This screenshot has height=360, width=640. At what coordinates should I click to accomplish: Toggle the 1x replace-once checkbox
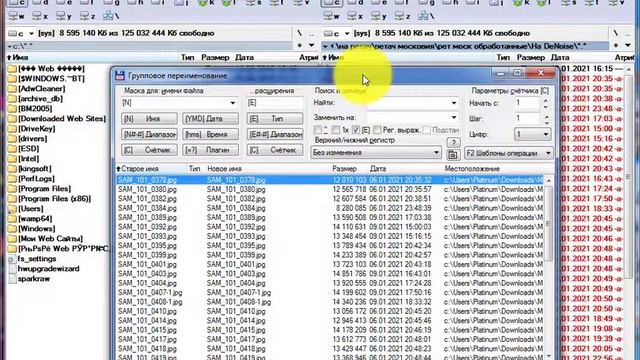point(336,130)
